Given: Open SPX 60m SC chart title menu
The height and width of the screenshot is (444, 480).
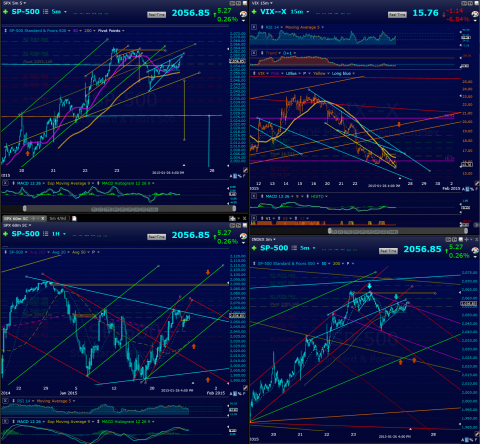Looking at the screenshot, I should (17, 225).
